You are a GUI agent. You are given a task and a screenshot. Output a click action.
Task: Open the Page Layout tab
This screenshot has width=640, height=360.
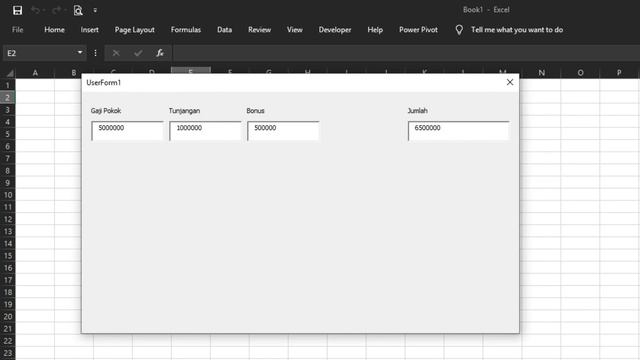tap(135, 30)
